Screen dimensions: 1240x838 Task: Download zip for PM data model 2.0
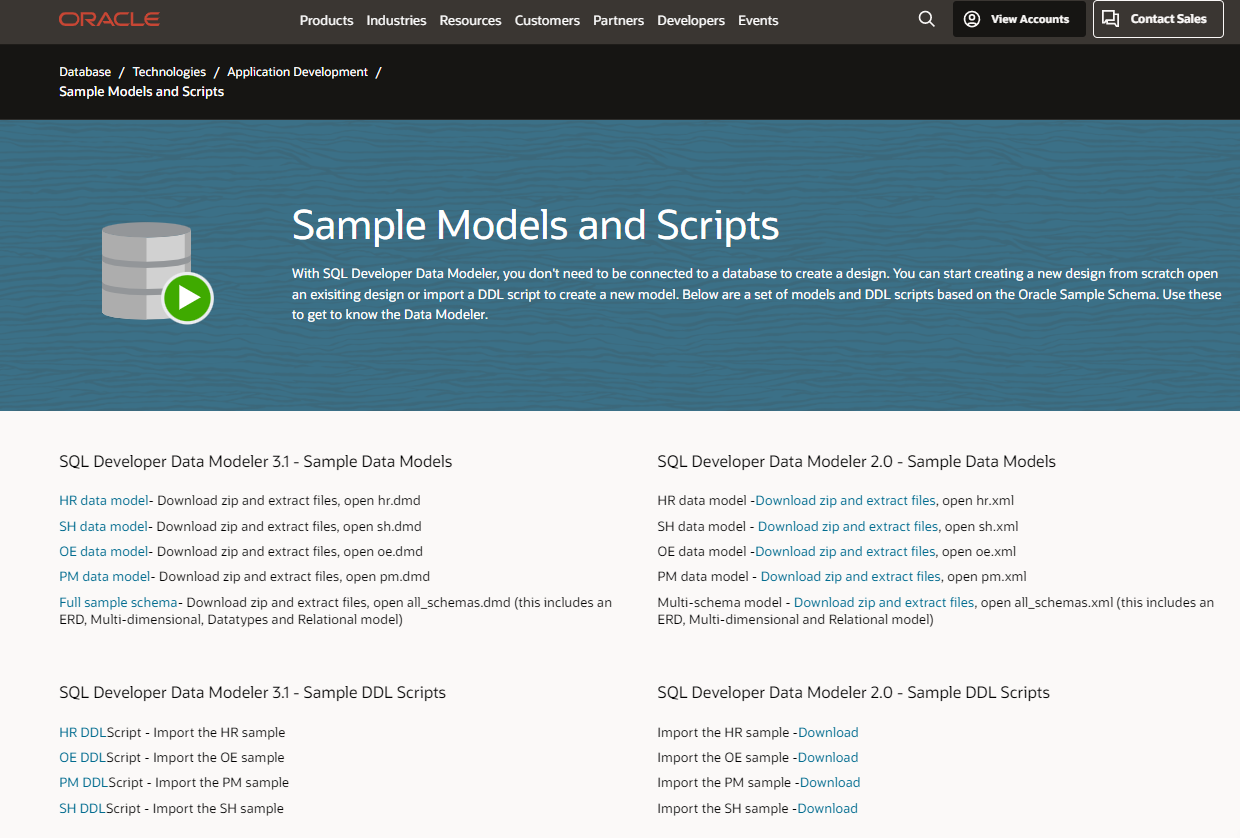[851, 576]
